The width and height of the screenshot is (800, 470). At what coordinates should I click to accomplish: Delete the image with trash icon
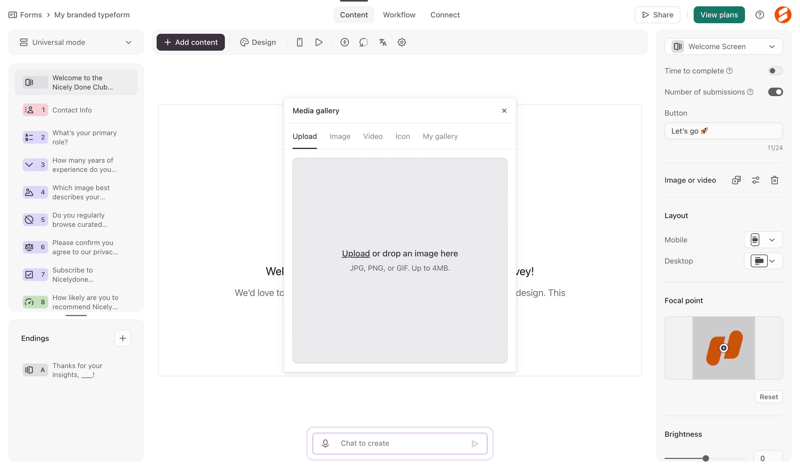[x=774, y=180]
